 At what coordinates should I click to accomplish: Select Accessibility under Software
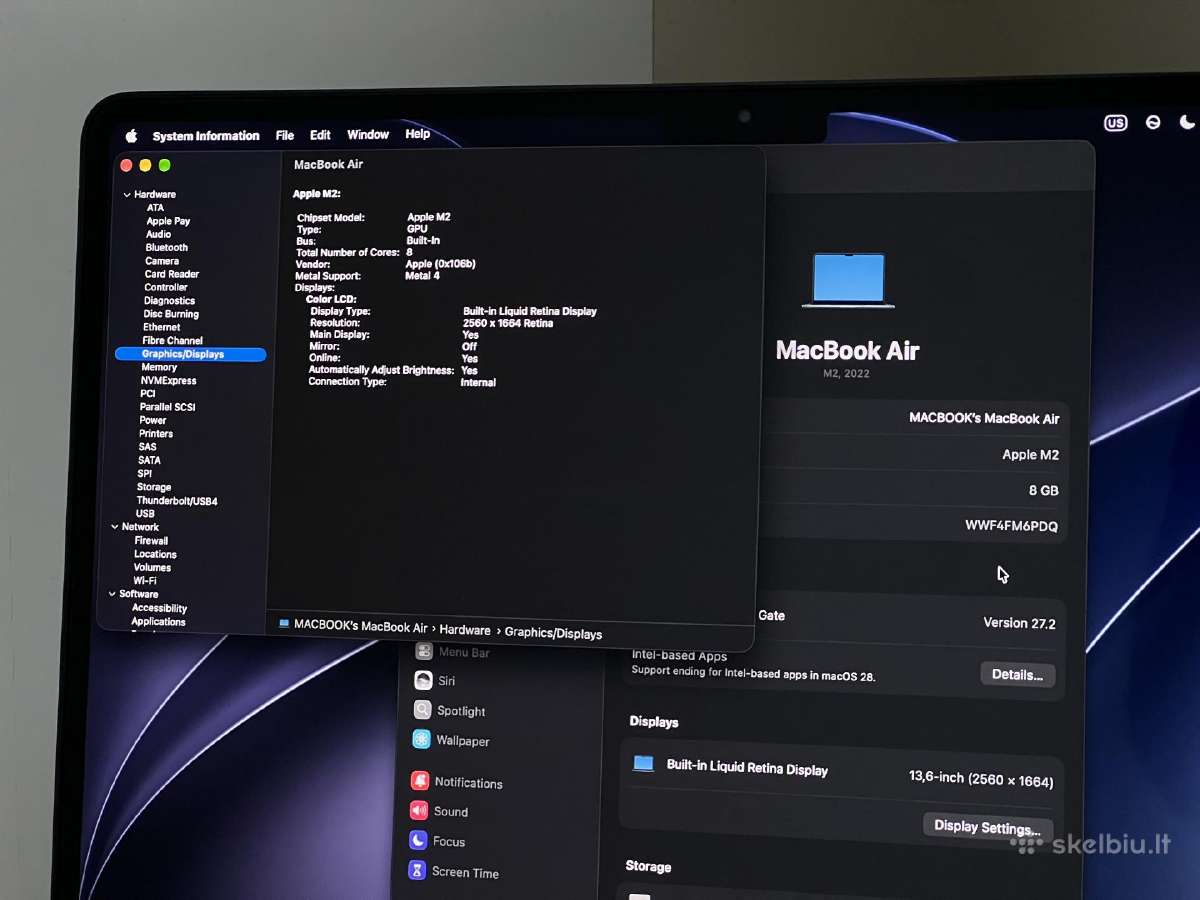click(159, 608)
